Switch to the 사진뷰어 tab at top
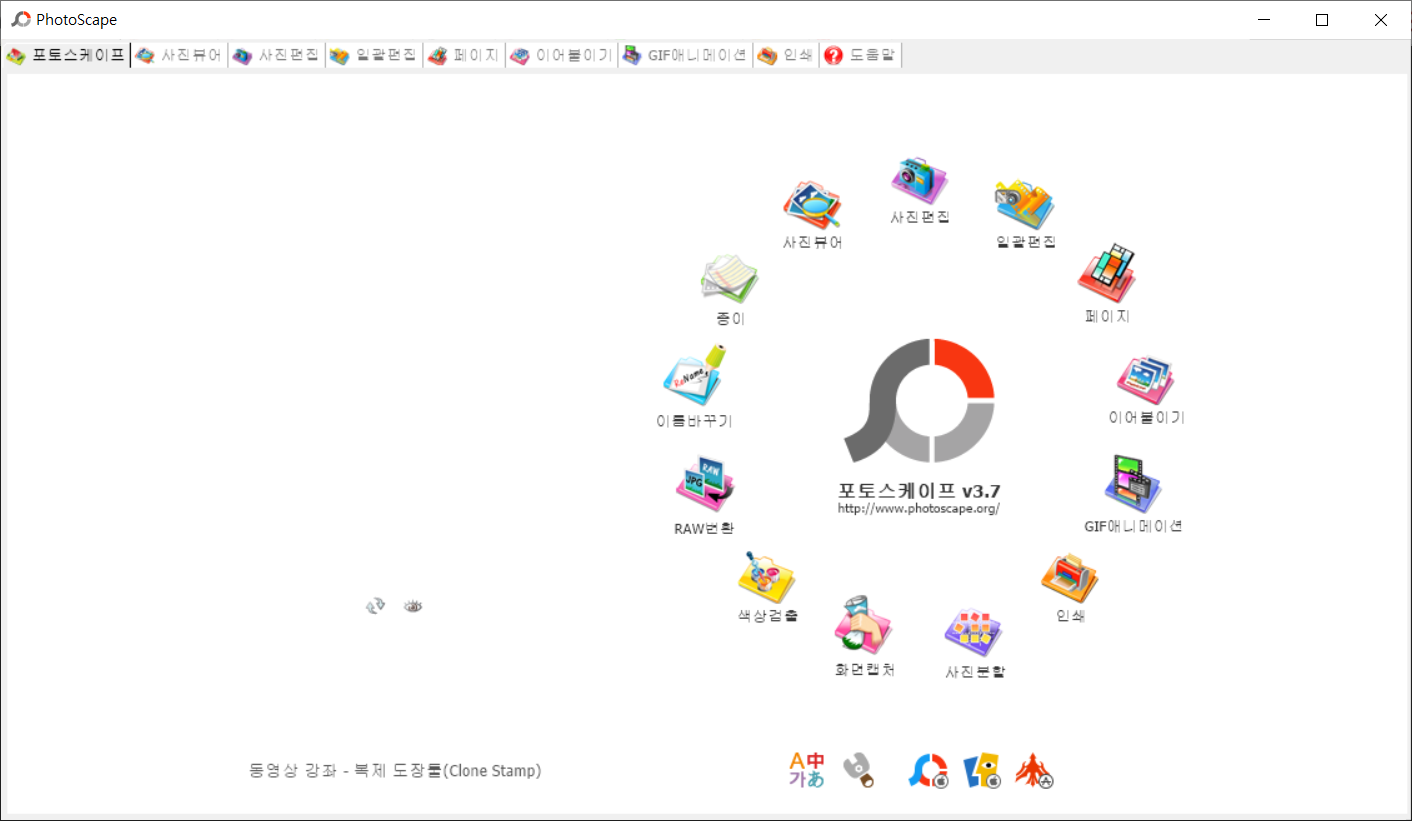1412x821 pixels. tap(180, 56)
